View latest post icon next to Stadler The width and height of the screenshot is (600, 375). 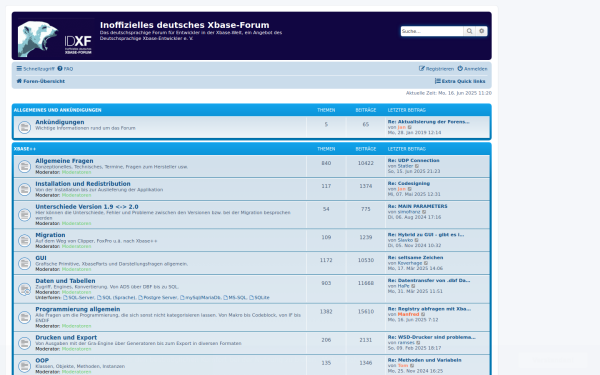click(417, 166)
